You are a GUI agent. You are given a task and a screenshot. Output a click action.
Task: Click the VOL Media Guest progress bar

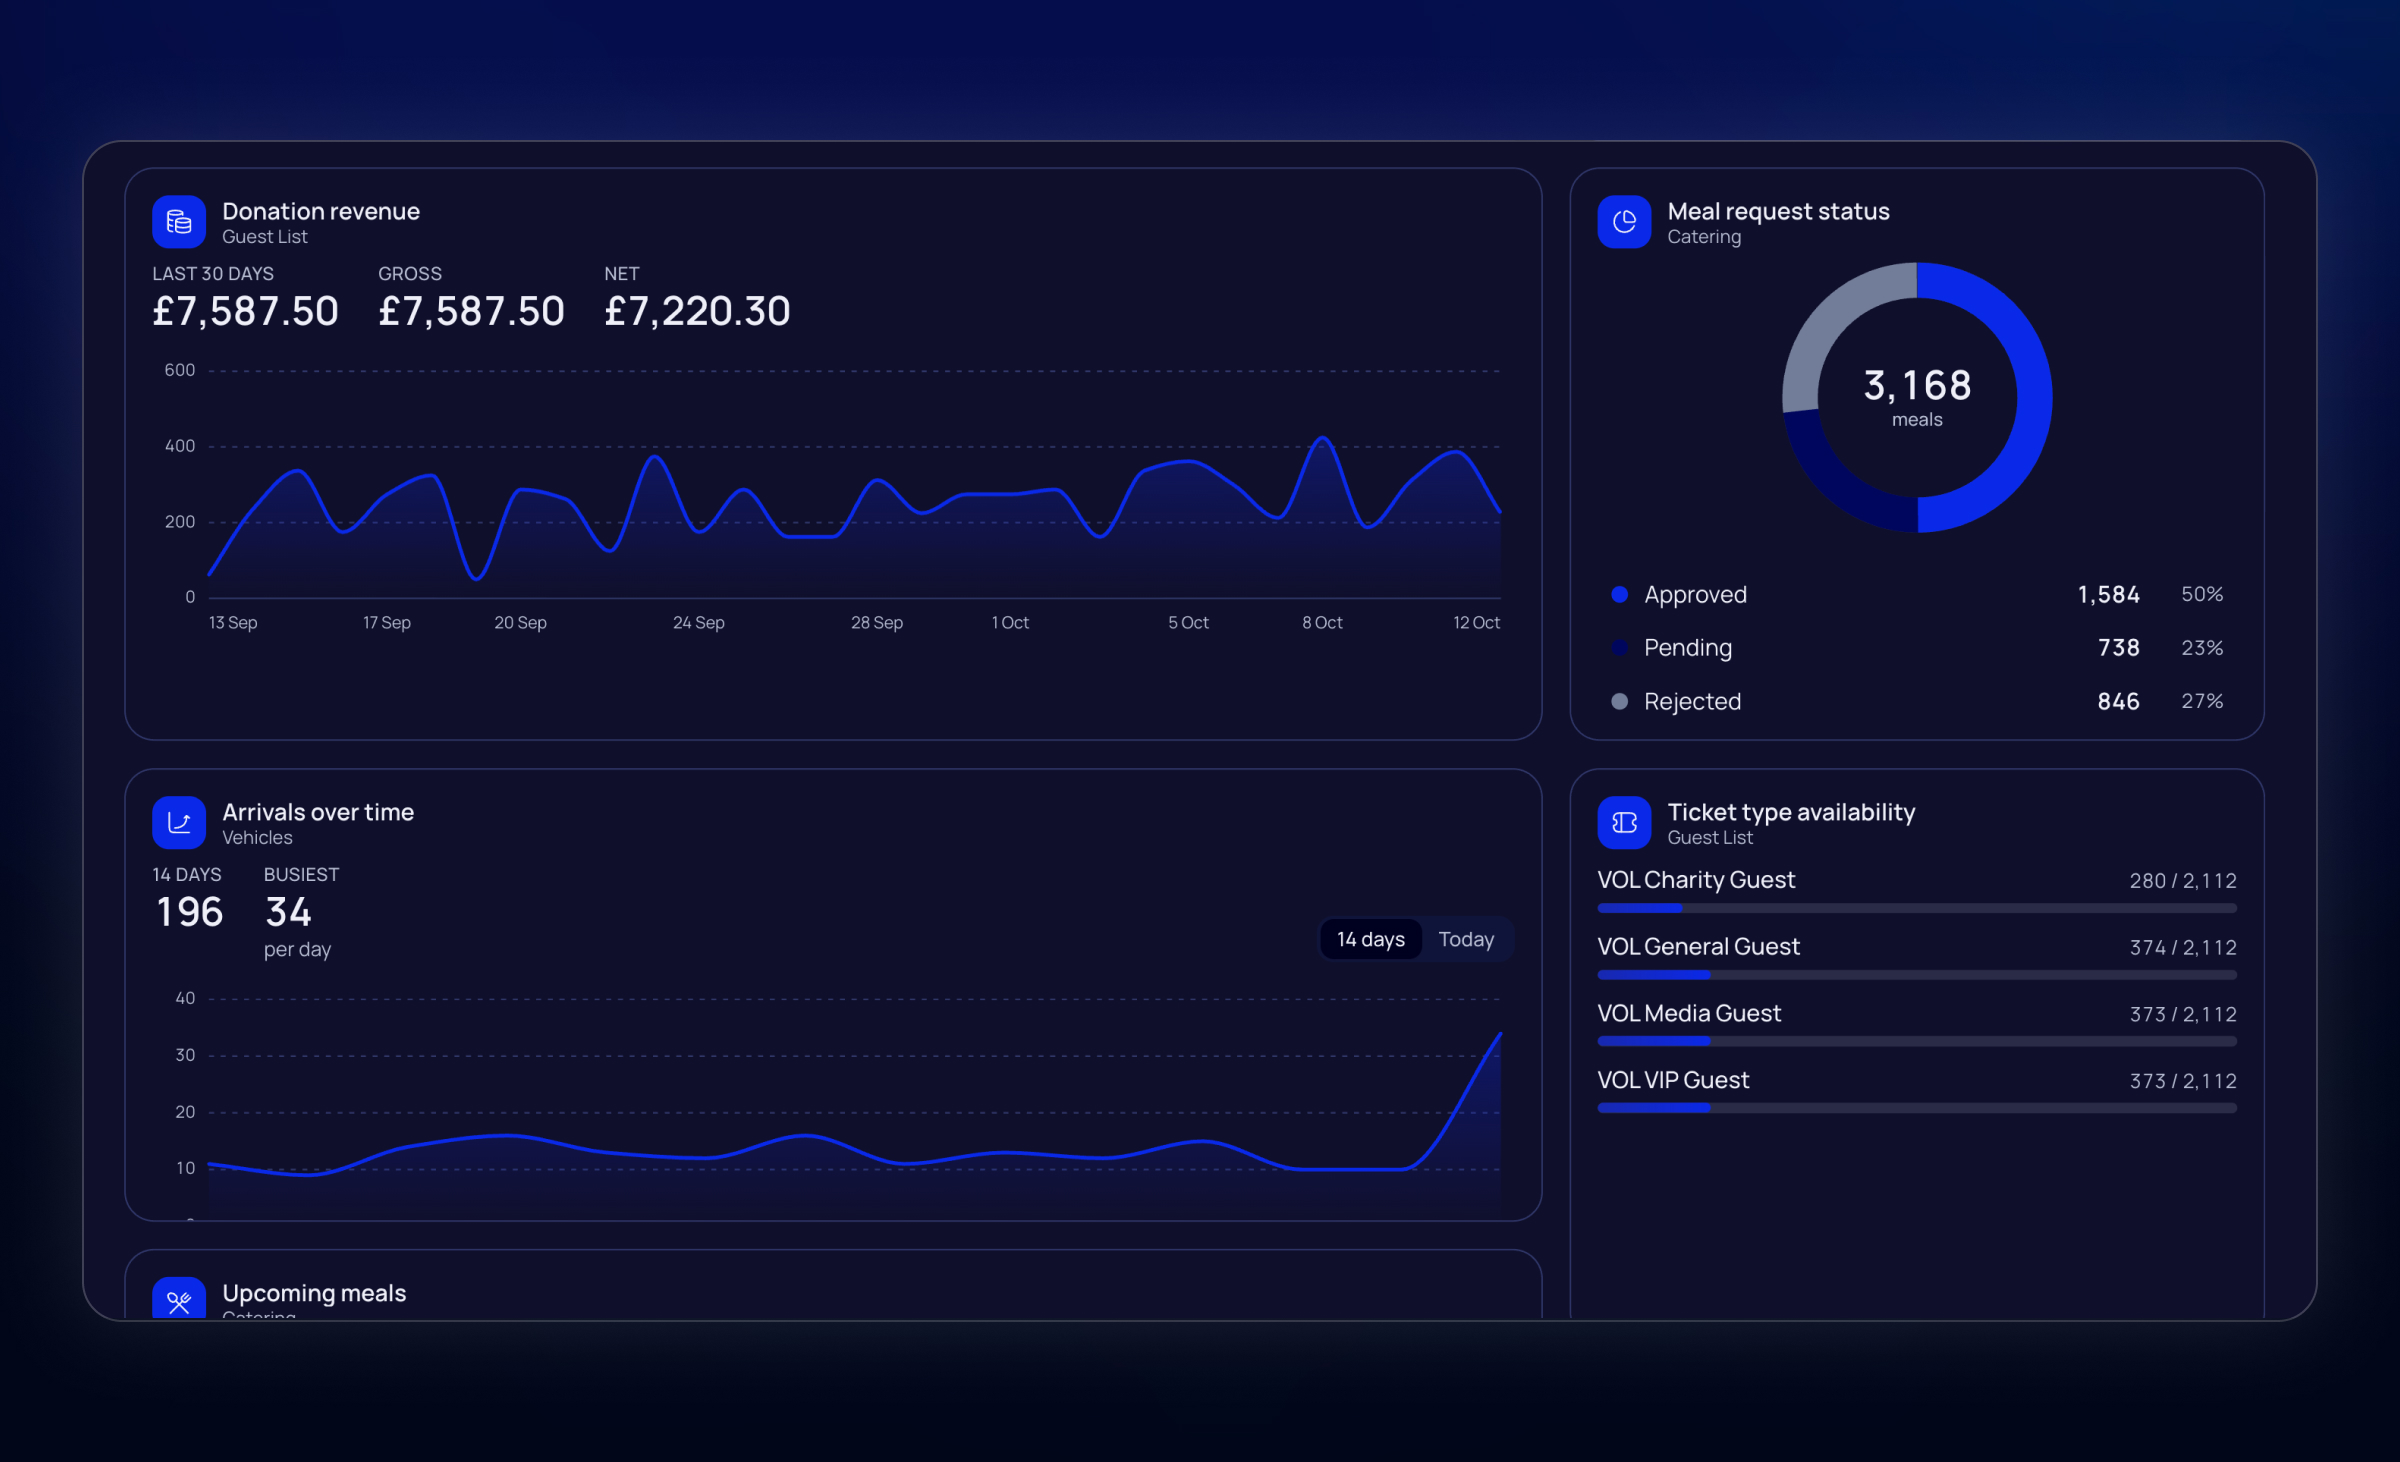click(x=1916, y=1041)
